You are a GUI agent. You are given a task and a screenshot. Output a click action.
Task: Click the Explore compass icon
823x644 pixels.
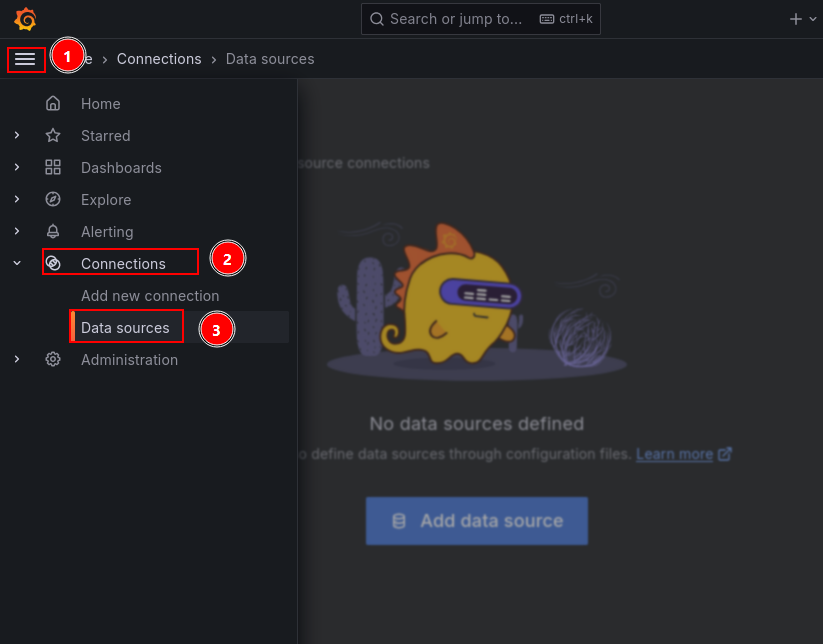tap(52, 199)
